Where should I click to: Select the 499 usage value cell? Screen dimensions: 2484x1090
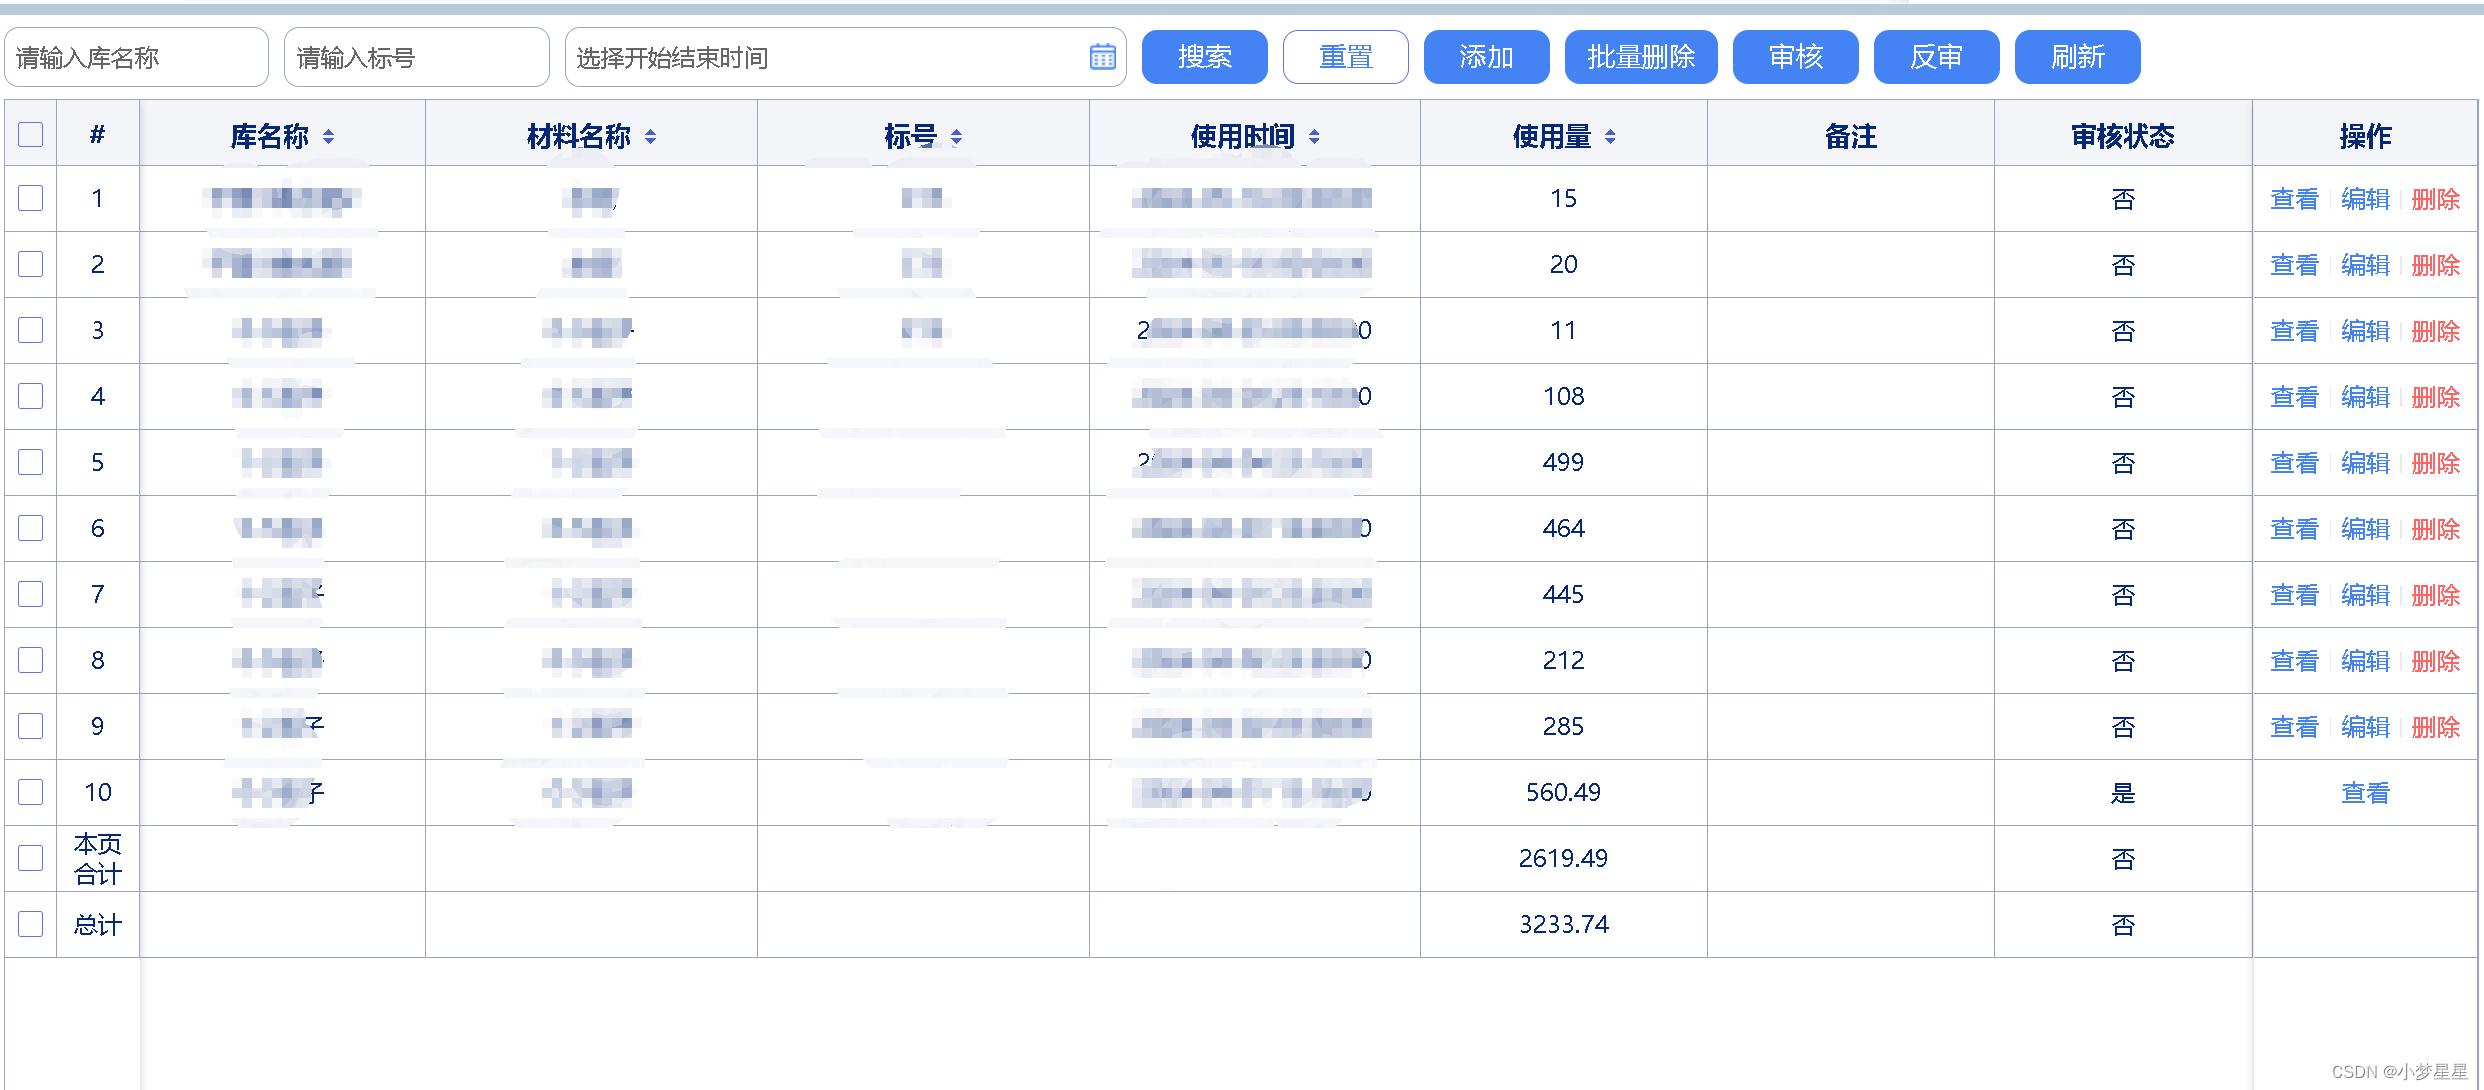click(x=1563, y=462)
